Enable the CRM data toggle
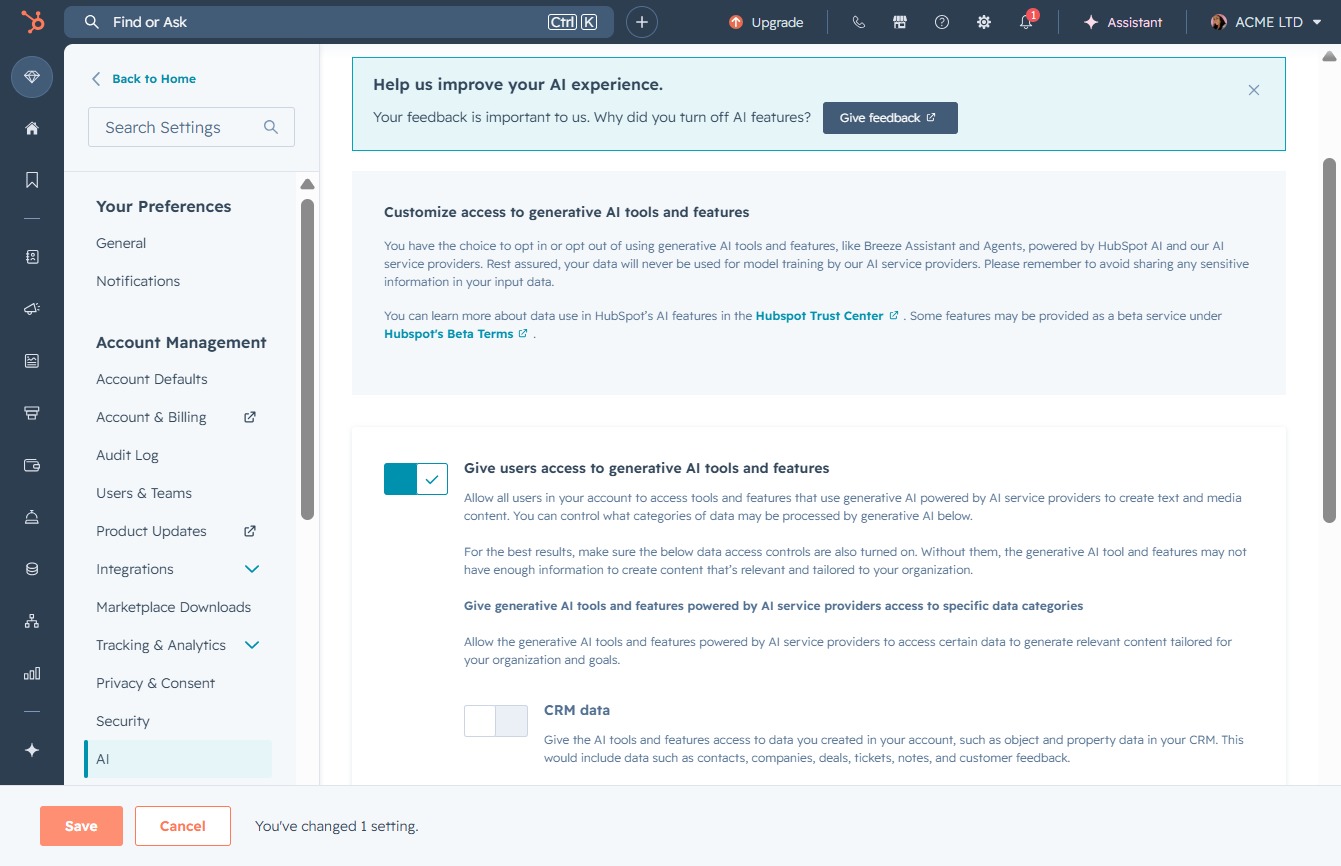The image size is (1341, 866). (496, 721)
